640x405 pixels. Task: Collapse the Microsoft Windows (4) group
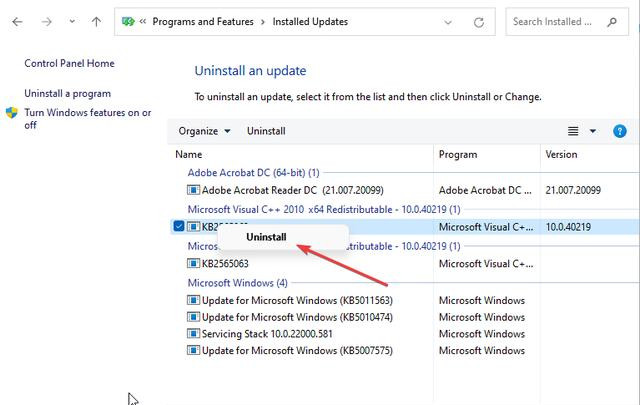click(x=238, y=283)
